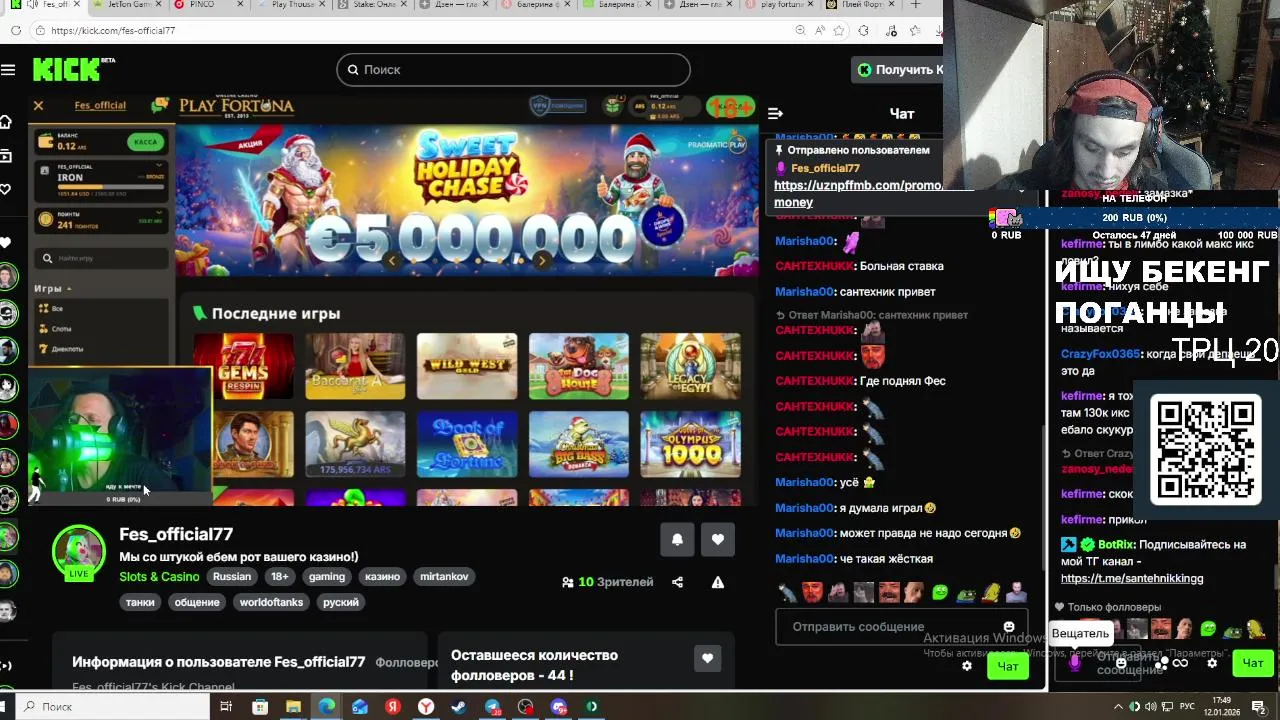Select the общение tag
This screenshot has height=720, width=1280.
pos(197,602)
